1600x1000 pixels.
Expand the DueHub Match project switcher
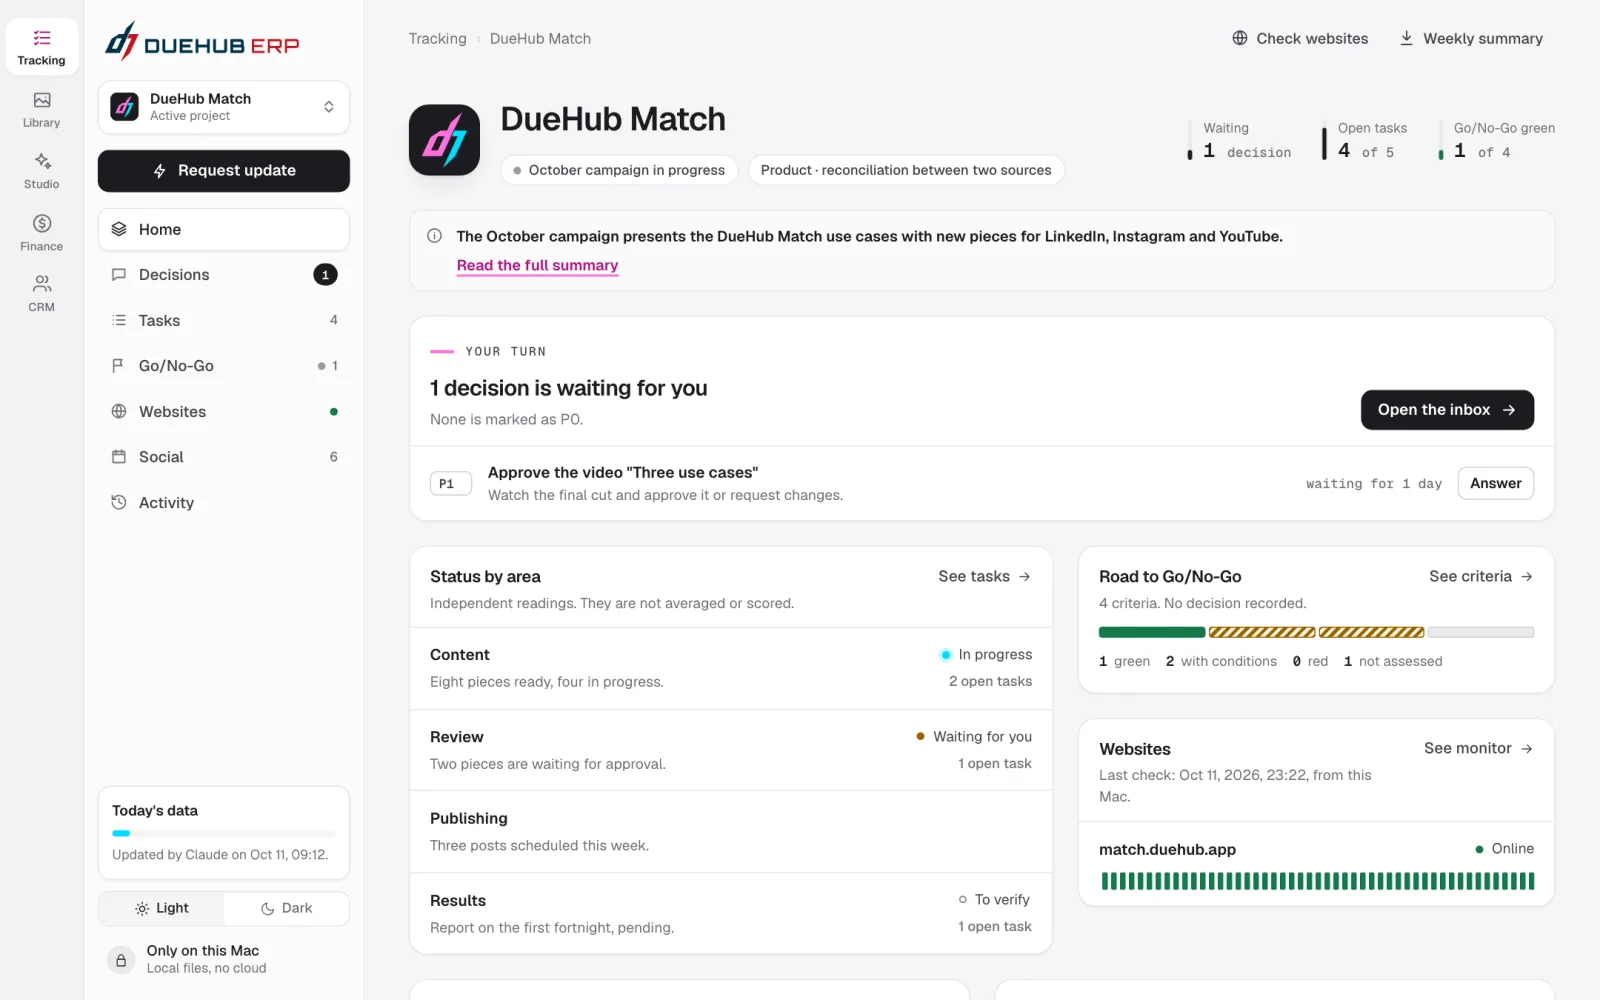tap(224, 107)
